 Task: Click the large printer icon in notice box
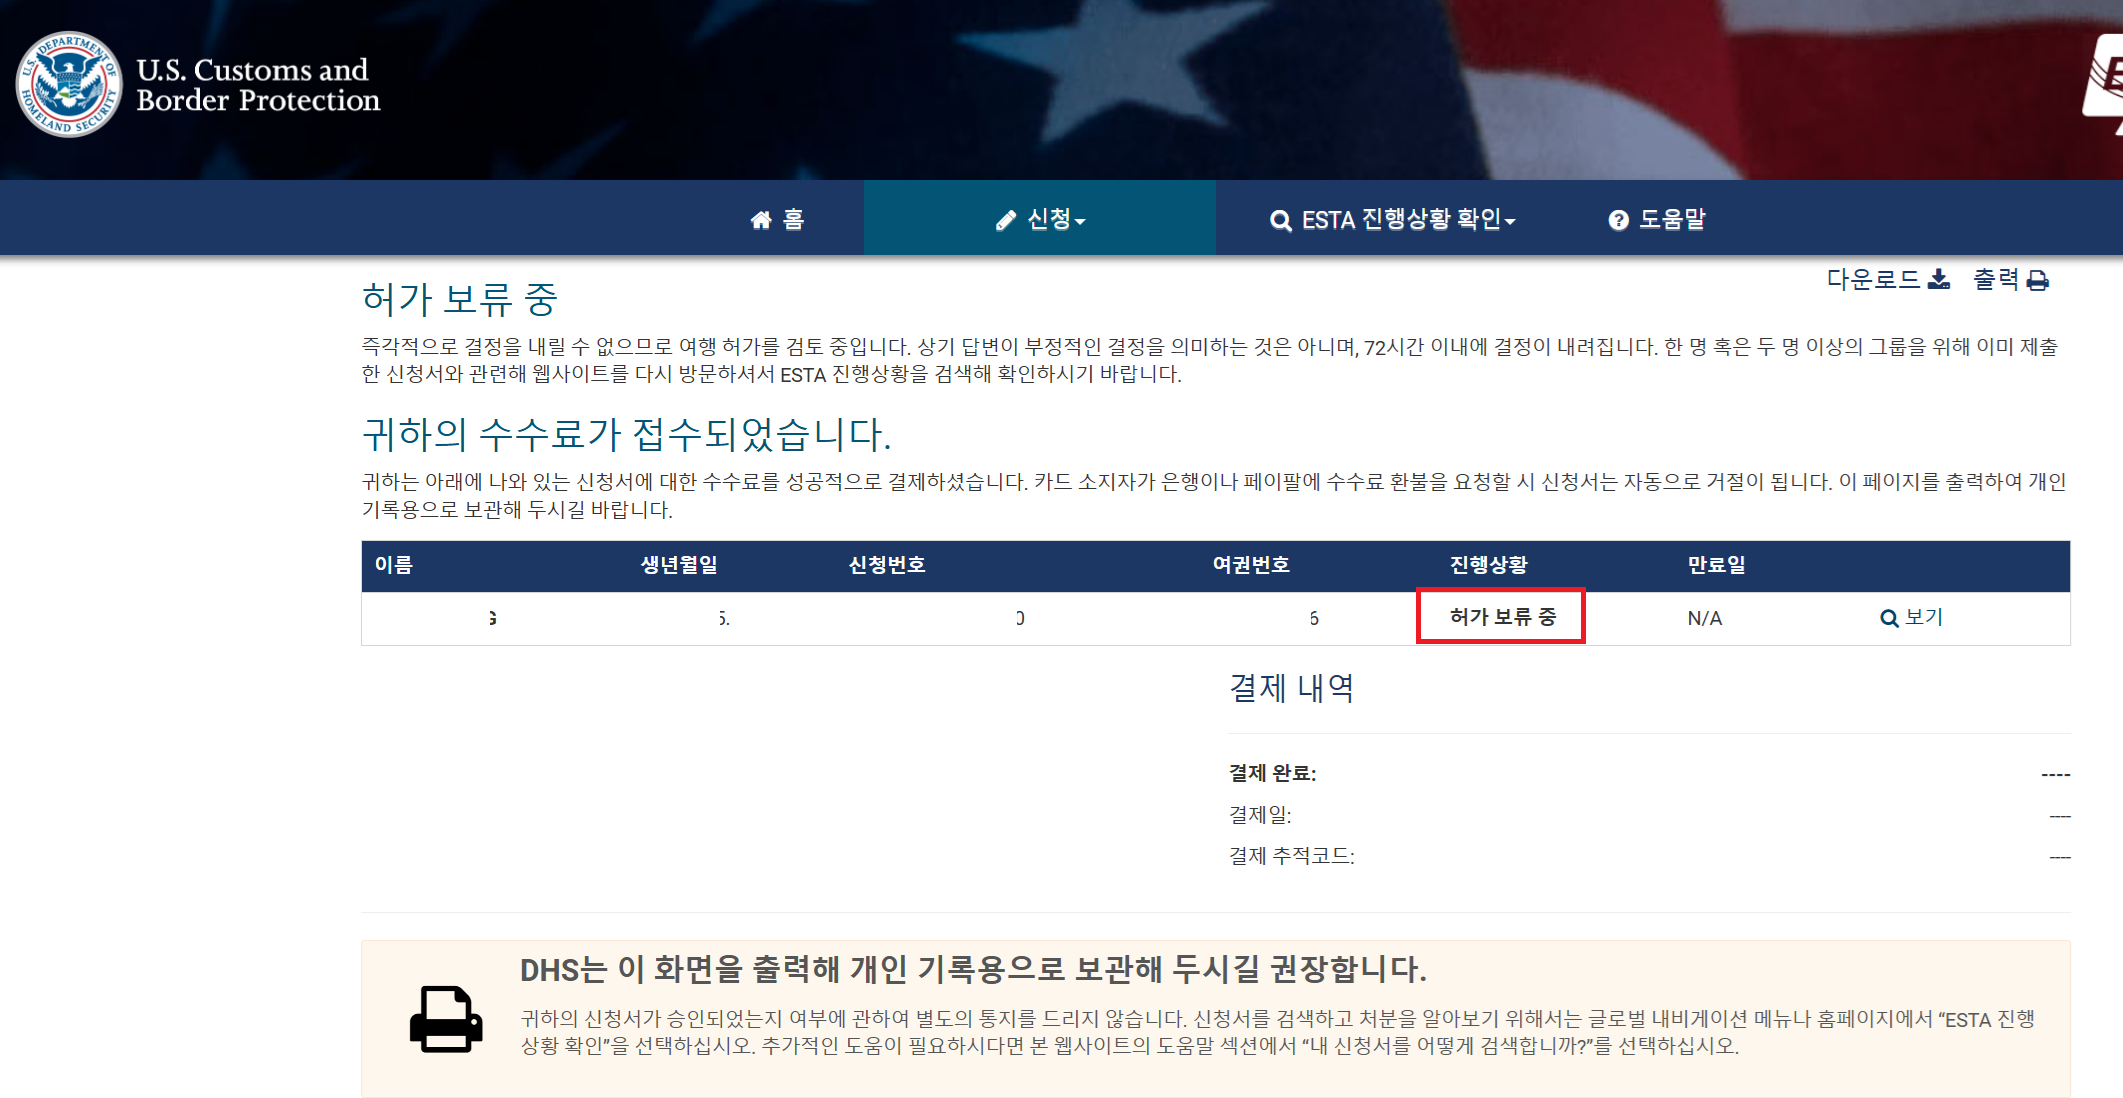point(446,1019)
